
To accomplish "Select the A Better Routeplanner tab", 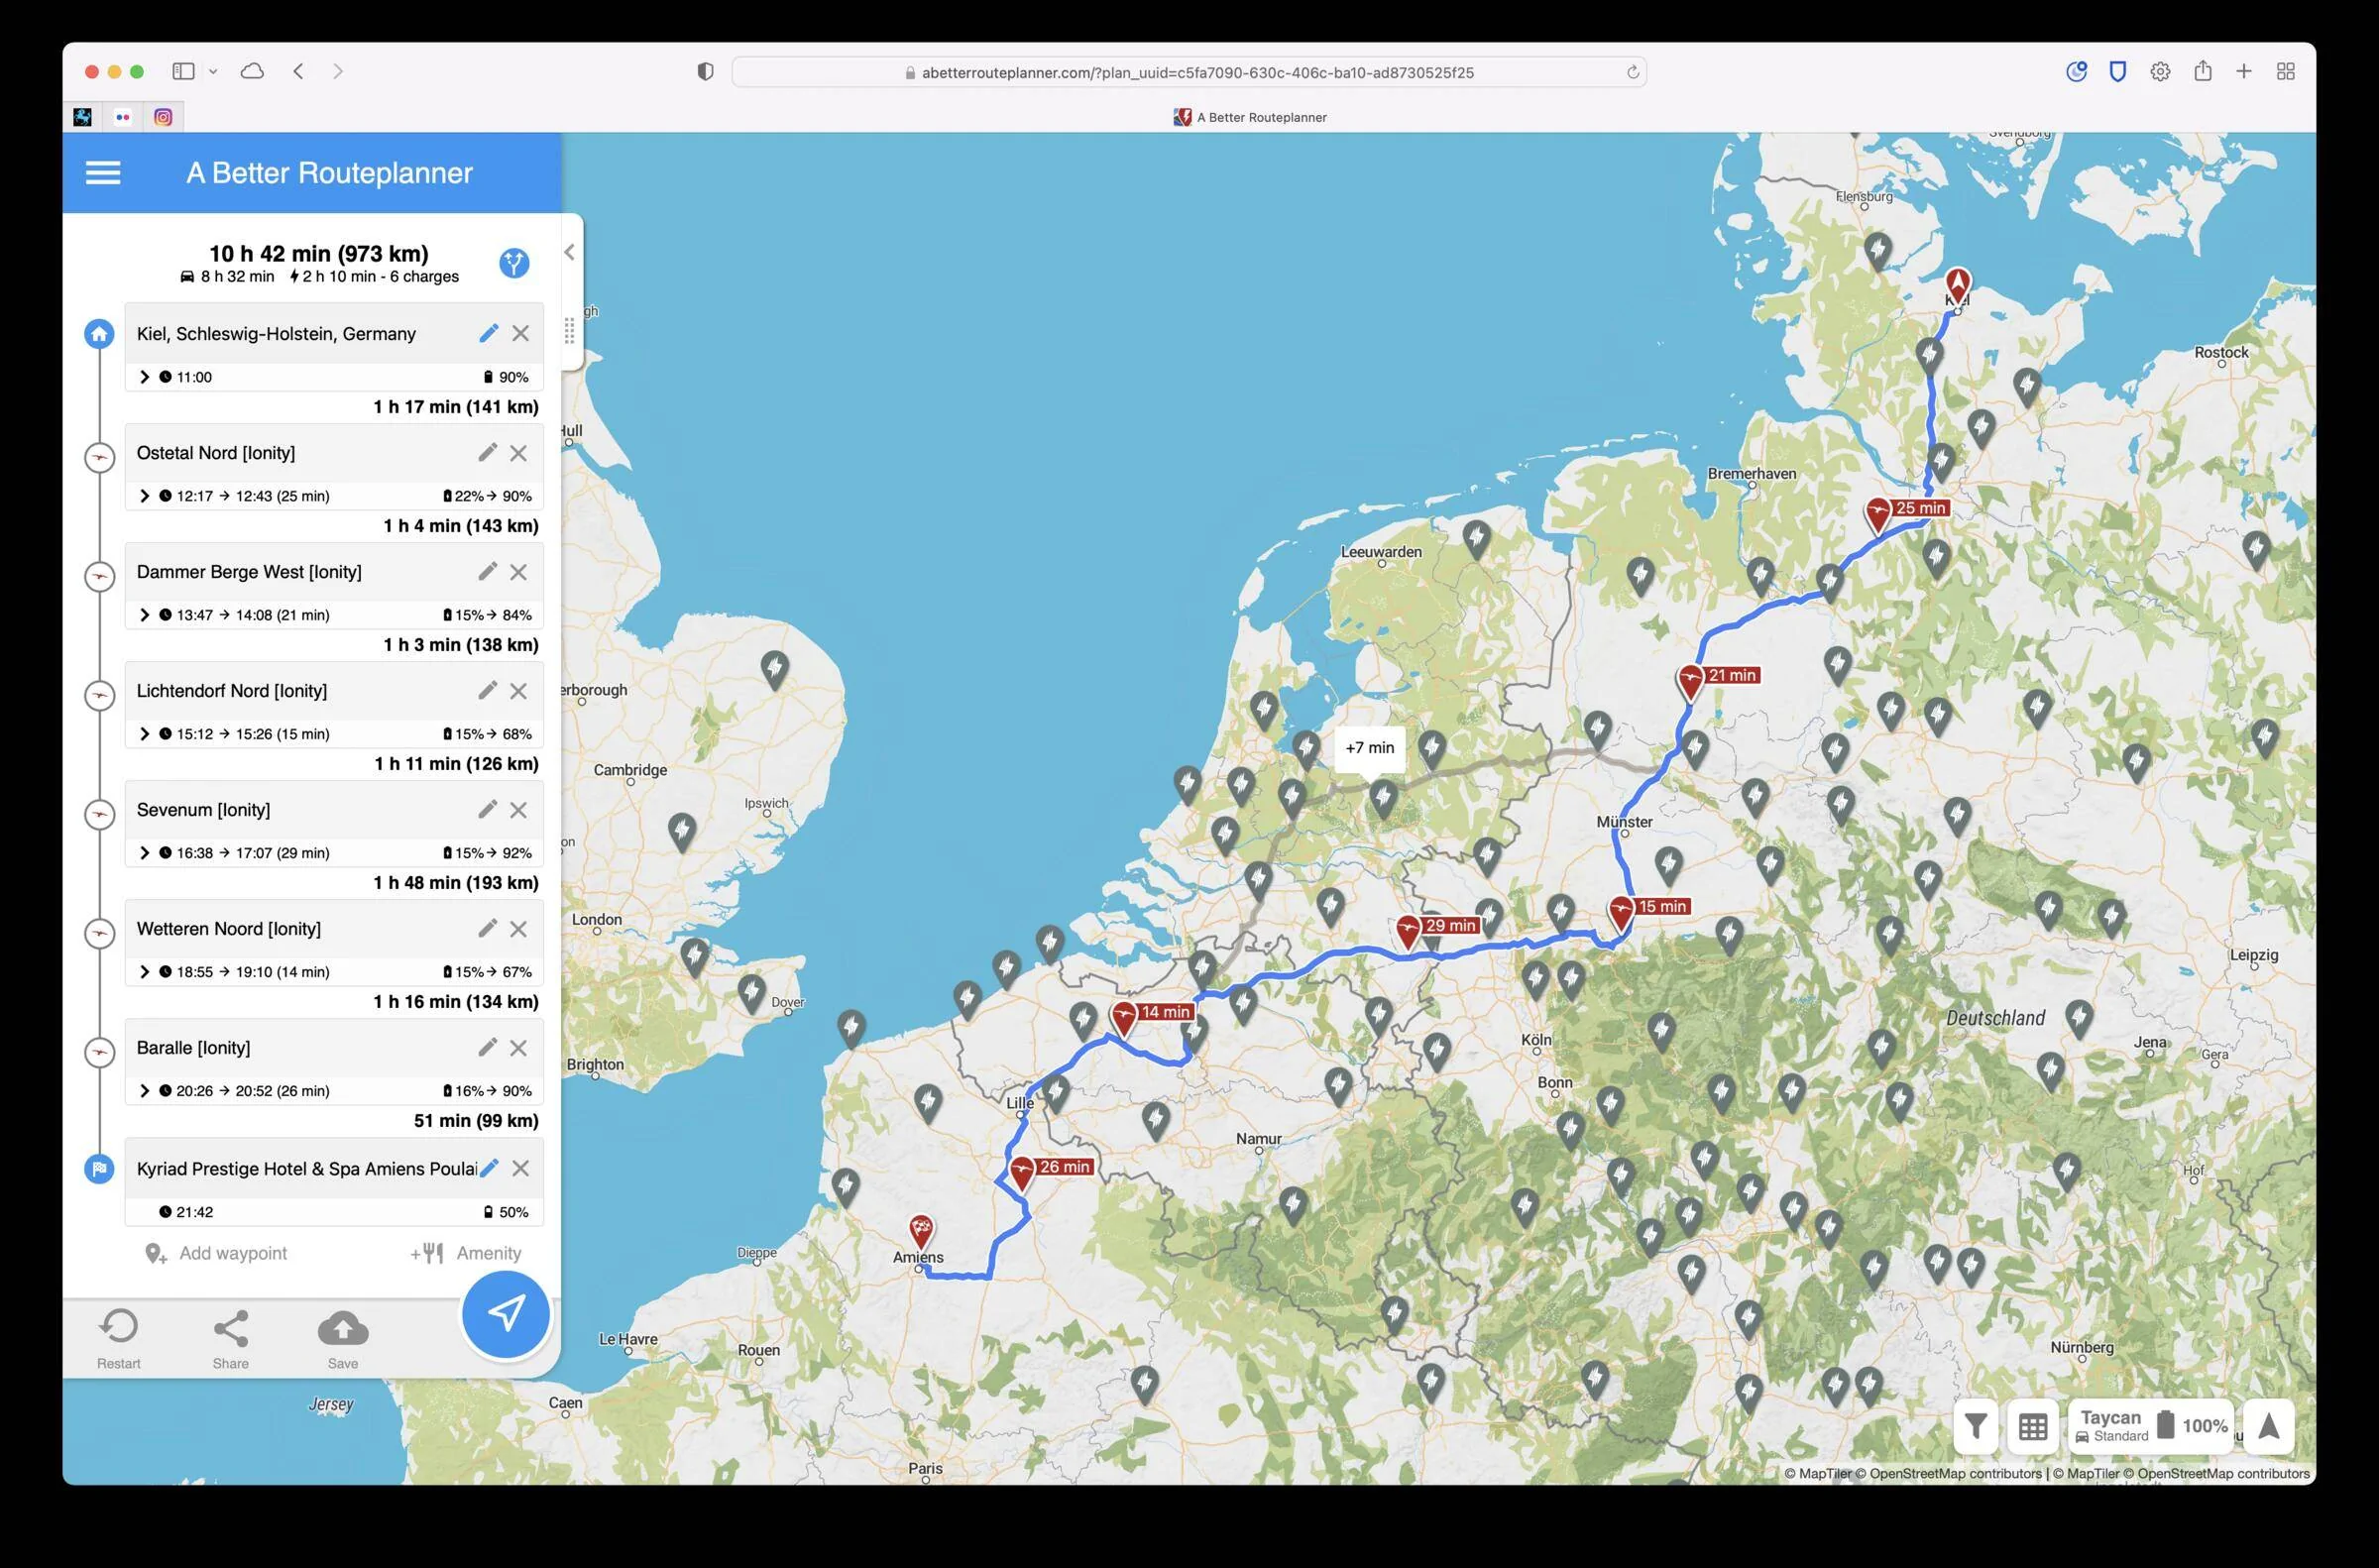I will [1250, 117].
